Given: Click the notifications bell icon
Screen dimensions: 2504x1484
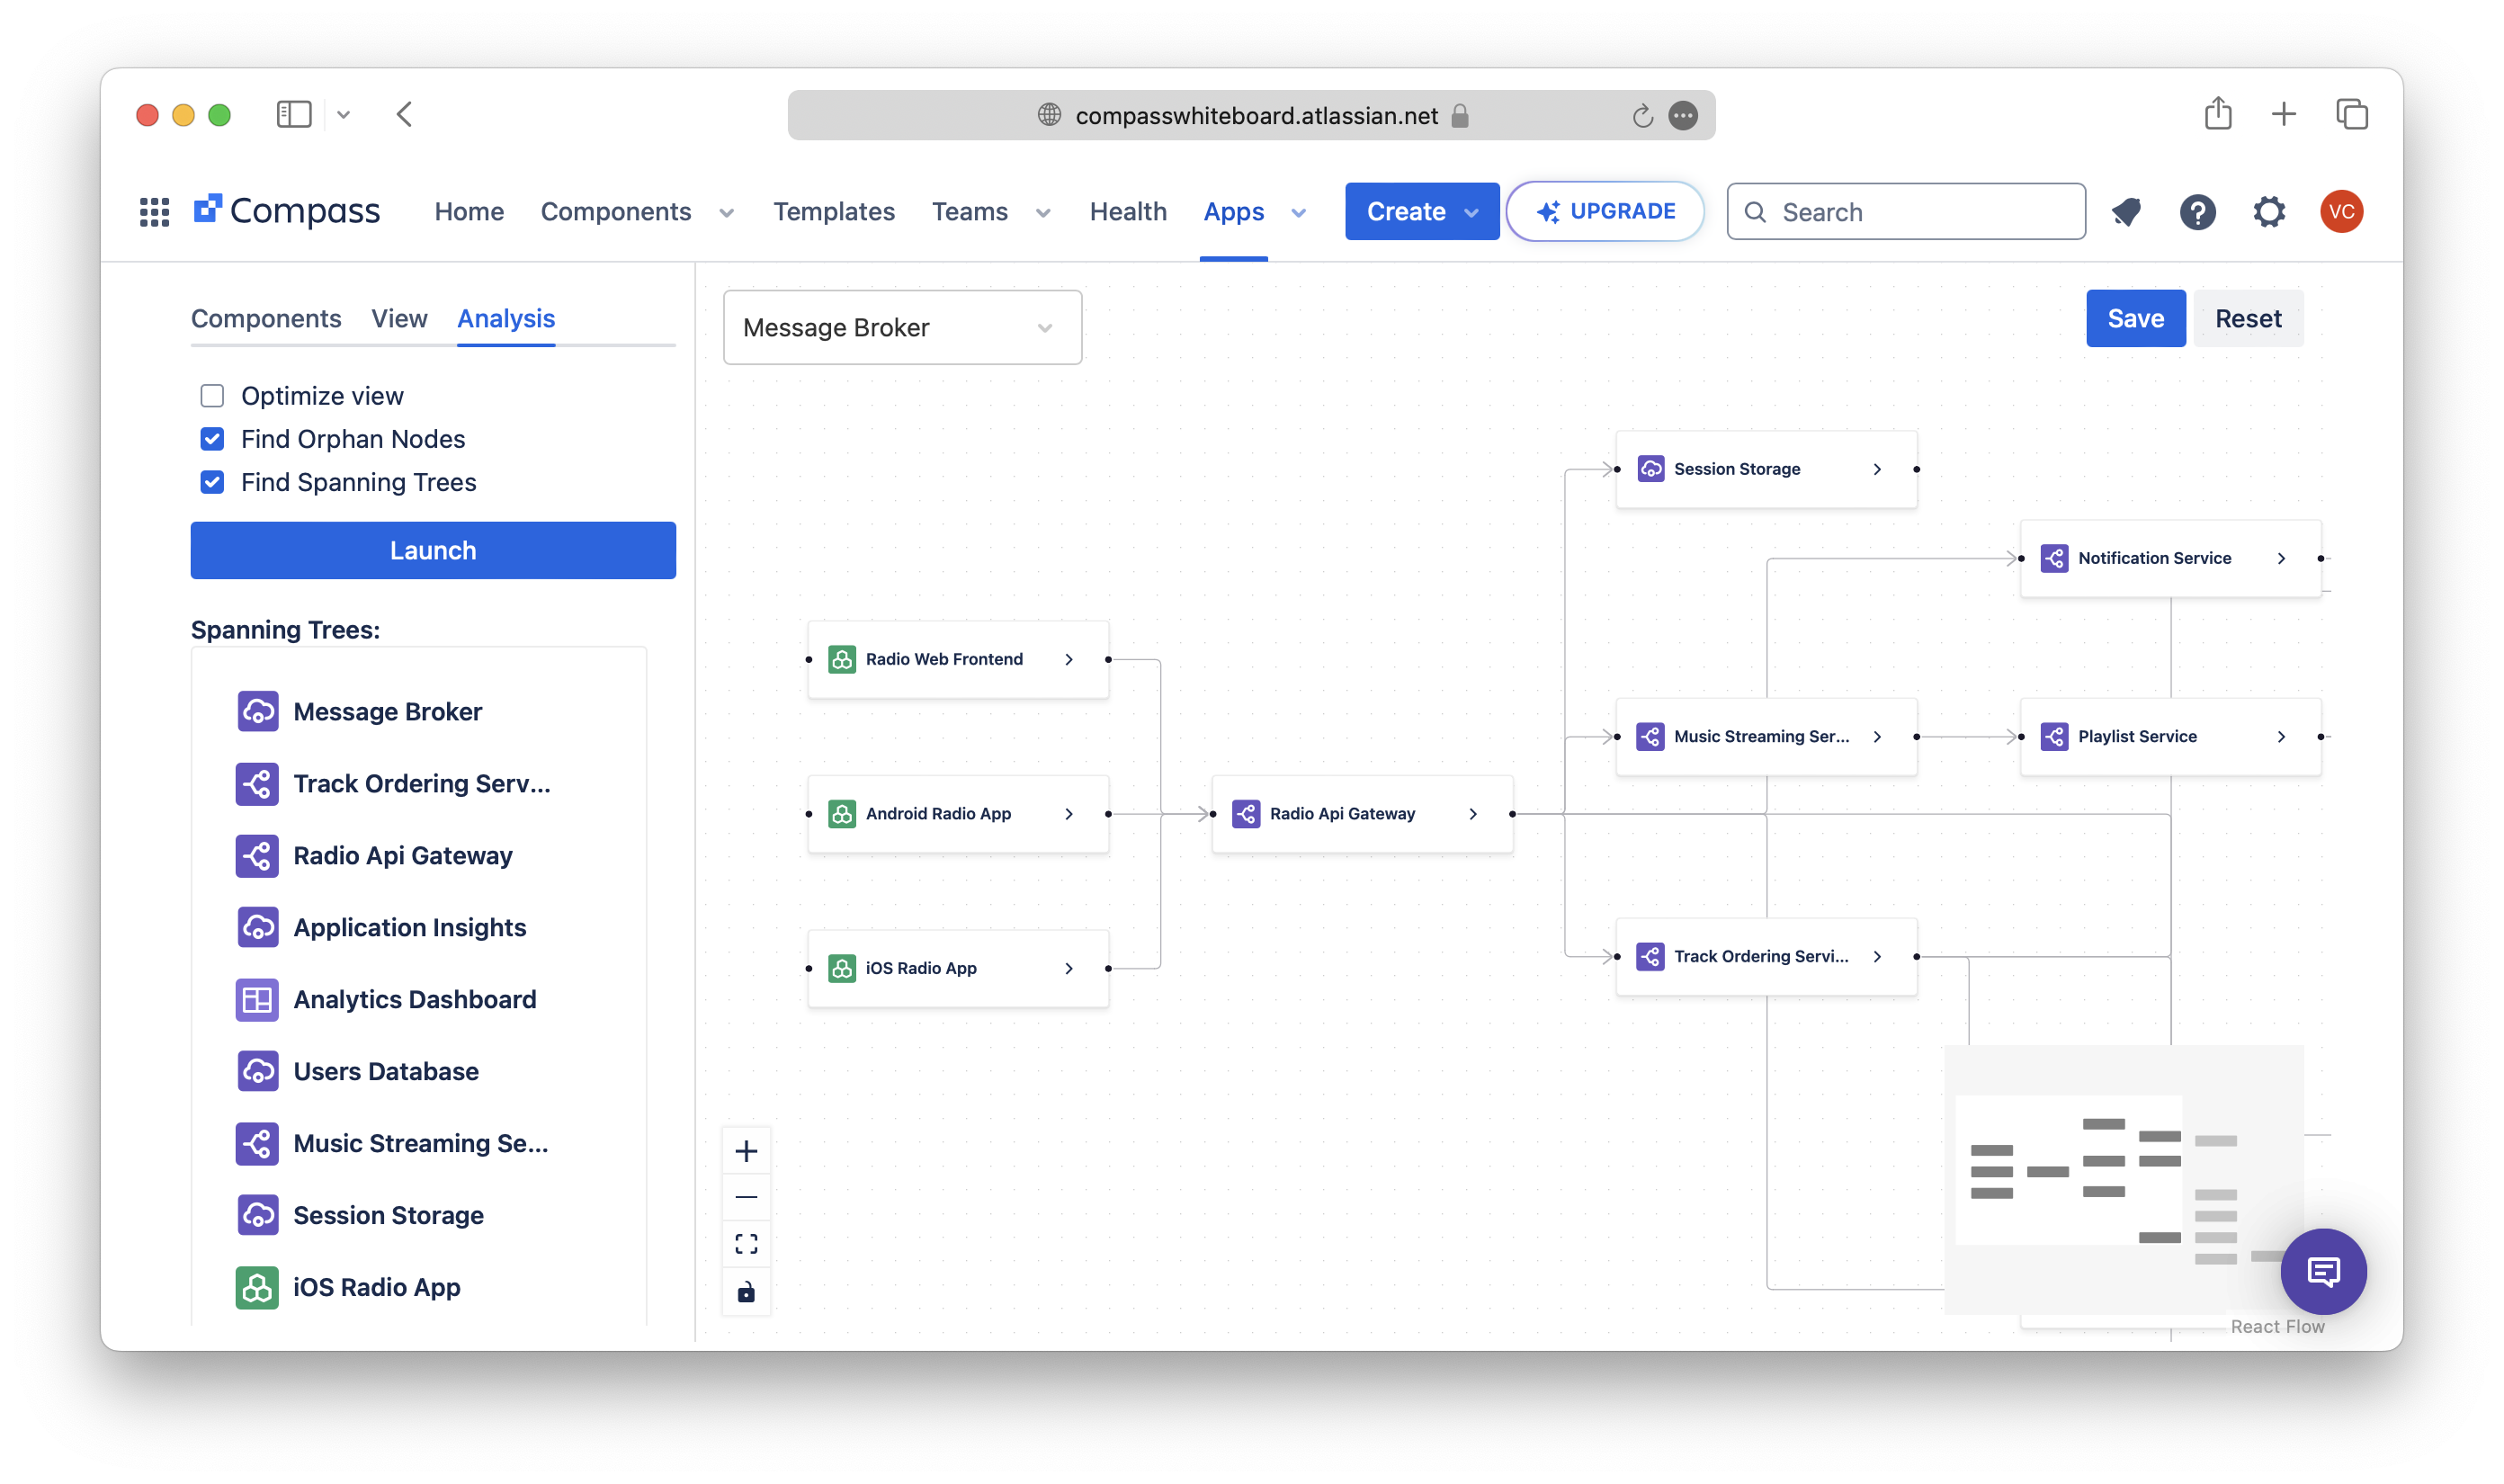Looking at the screenshot, I should pyautogui.click(x=2126, y=212).
